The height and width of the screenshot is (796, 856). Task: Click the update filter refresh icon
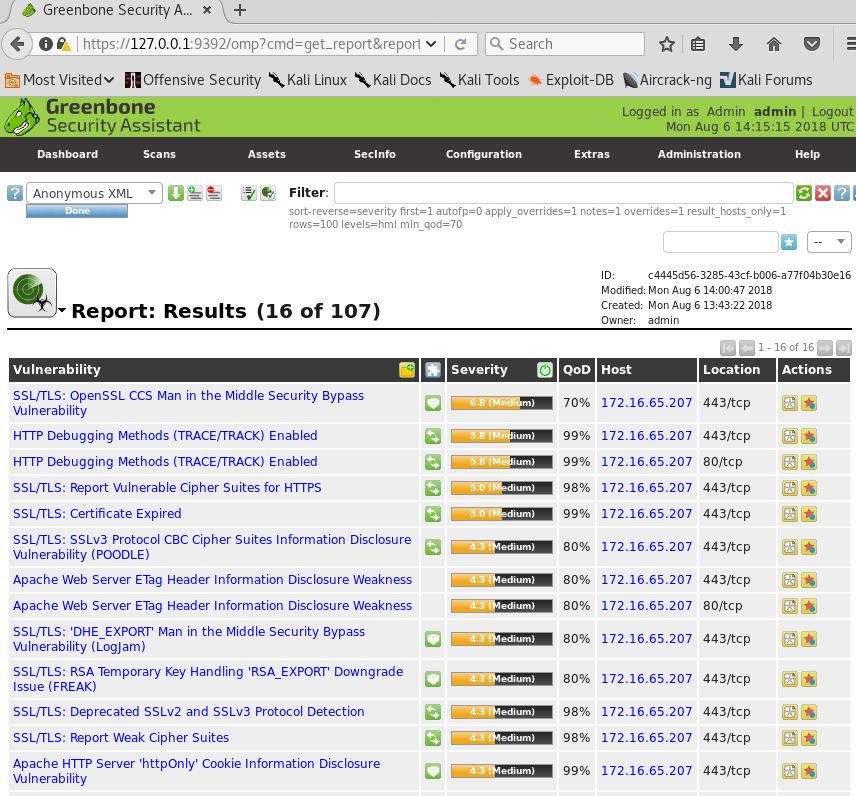coord(804,193)
